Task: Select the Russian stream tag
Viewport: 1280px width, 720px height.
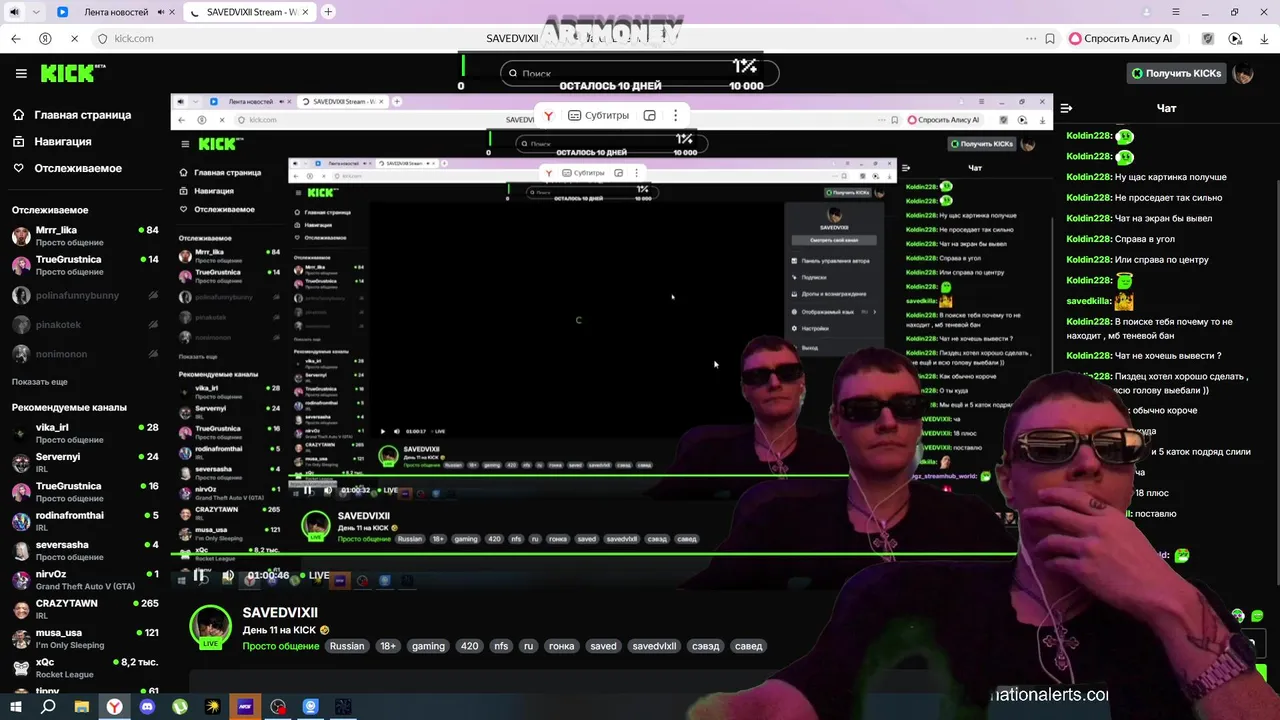Action: click(347, 646)
